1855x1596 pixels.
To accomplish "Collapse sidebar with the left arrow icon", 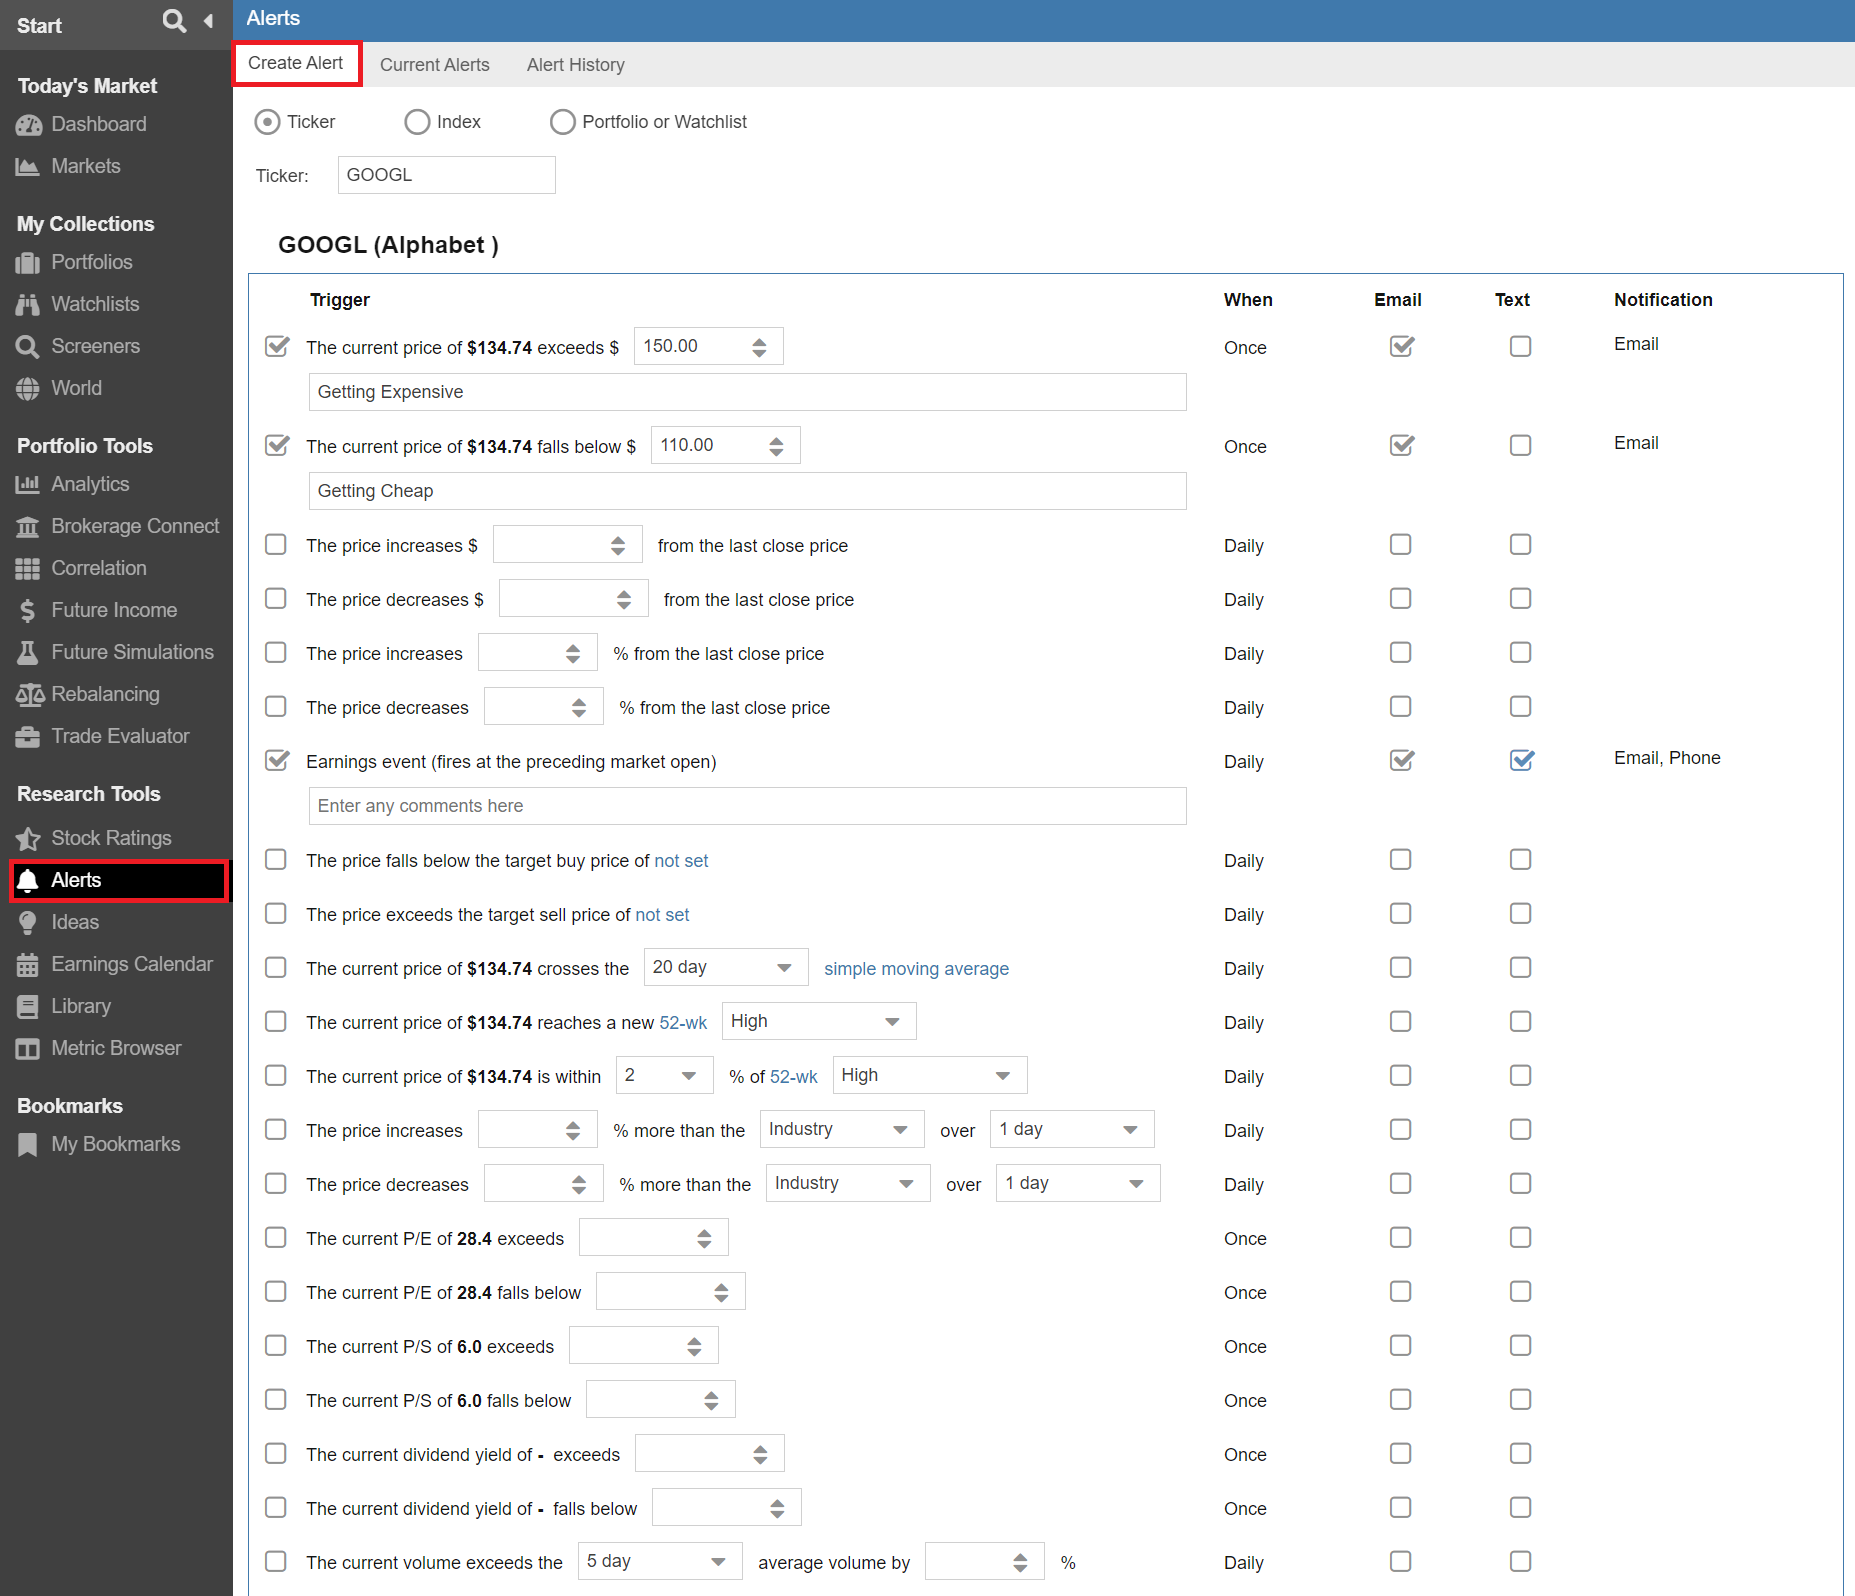I will pyautogui.click(x=208, y=21).
